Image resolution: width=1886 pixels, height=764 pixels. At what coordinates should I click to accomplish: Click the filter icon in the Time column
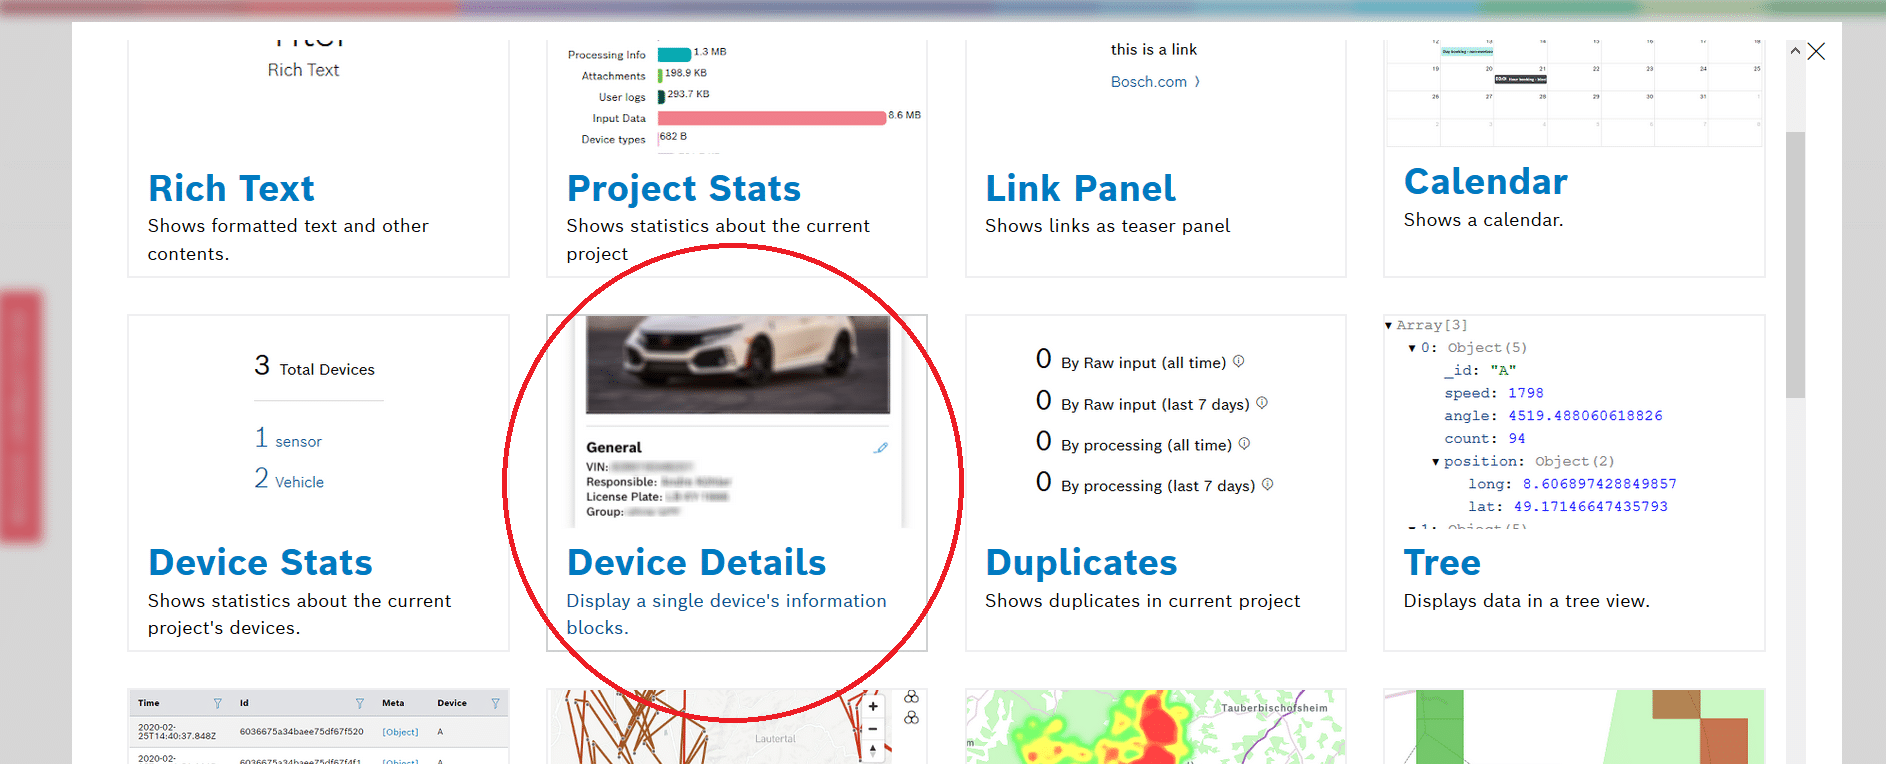click(217, 703)
